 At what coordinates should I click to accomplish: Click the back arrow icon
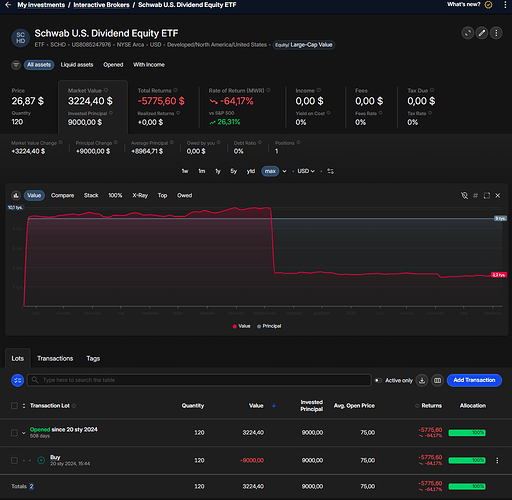(8, 5)
